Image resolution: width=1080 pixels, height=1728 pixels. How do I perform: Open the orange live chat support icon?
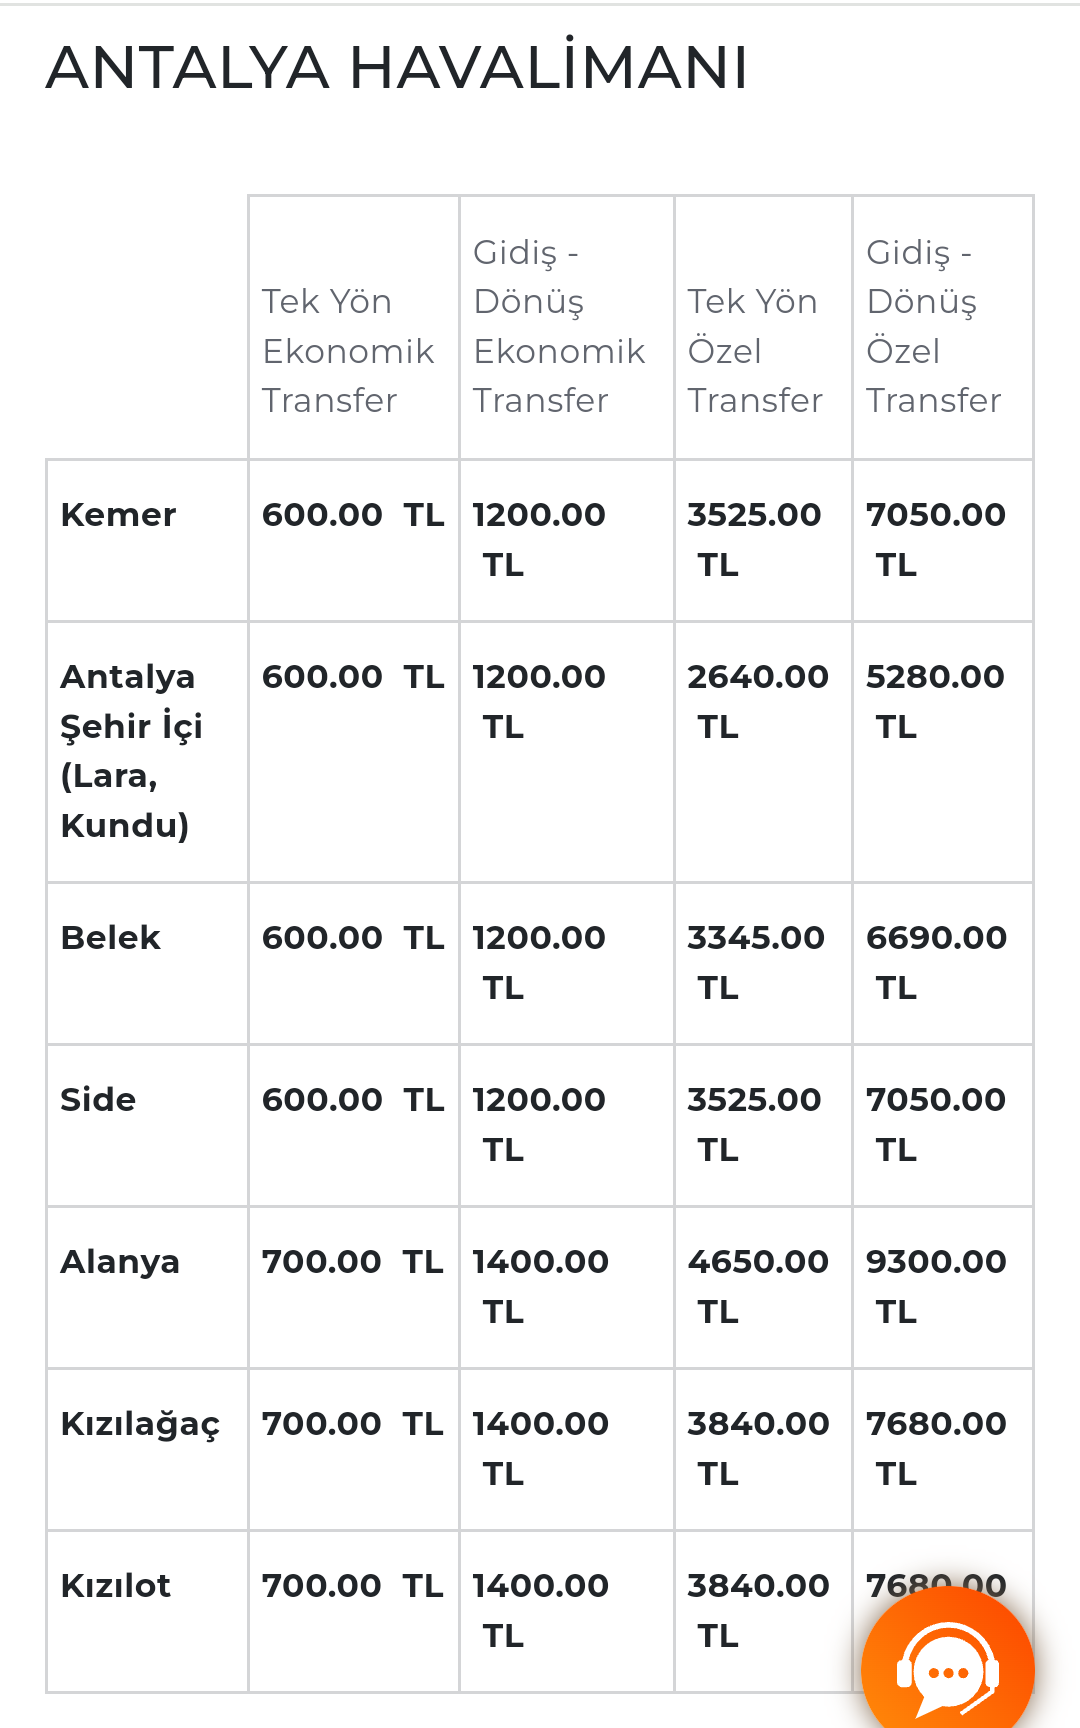(947, 1668)
